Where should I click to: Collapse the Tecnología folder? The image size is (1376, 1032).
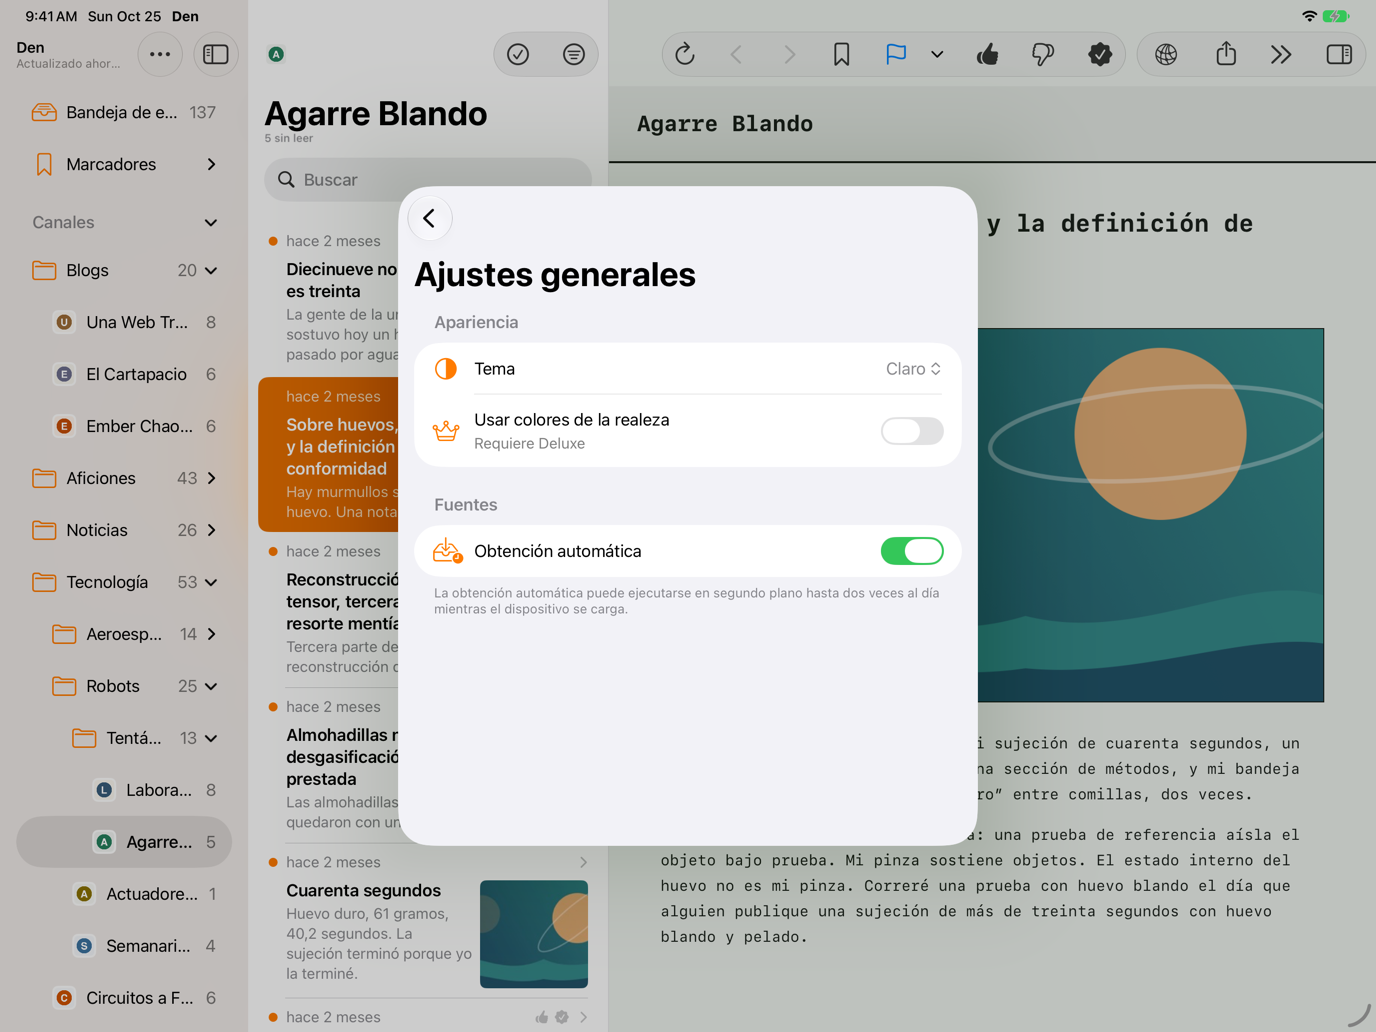[211, 582]
